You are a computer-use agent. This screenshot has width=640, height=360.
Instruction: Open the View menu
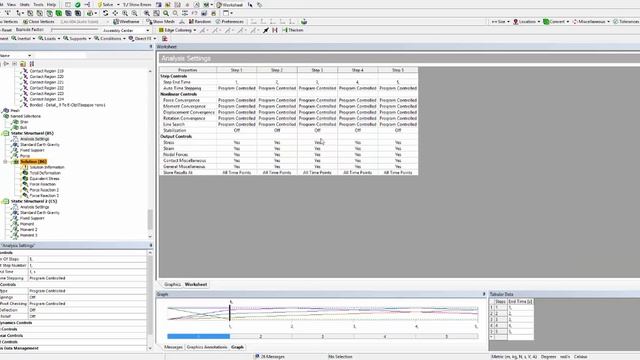[11, 4]
